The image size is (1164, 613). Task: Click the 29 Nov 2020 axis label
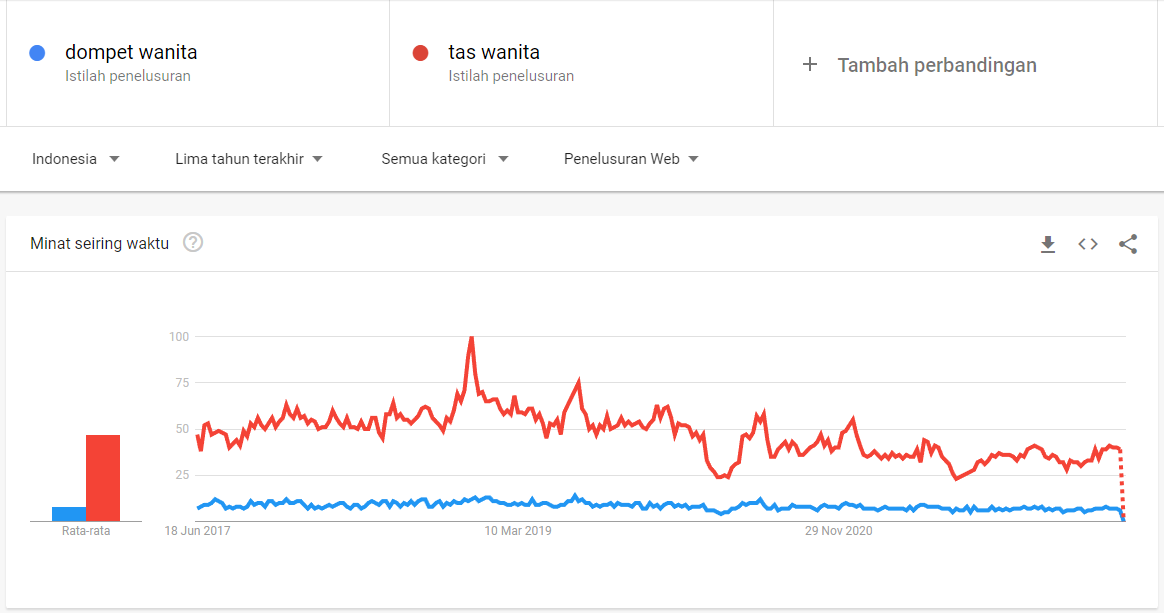coord(839,531)
